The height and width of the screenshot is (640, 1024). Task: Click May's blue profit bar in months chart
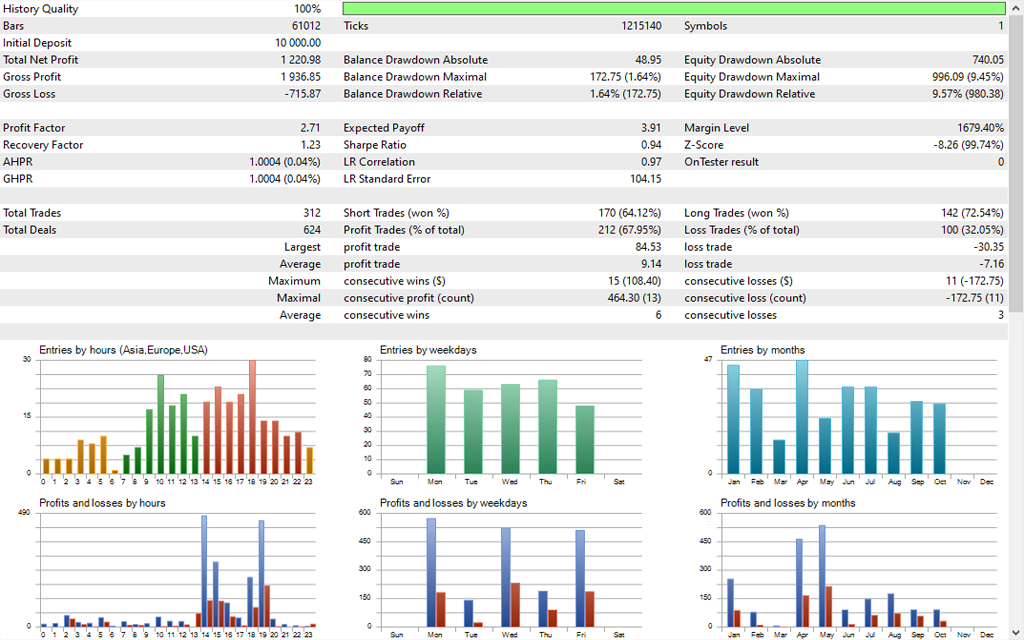pyautogui.click(x=822, y=575)
